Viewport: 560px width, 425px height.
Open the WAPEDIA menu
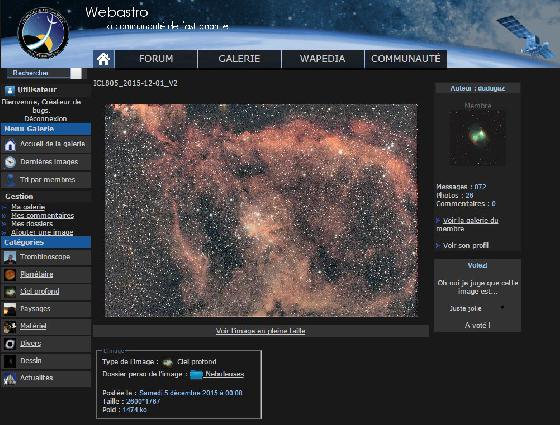point(322,59)
